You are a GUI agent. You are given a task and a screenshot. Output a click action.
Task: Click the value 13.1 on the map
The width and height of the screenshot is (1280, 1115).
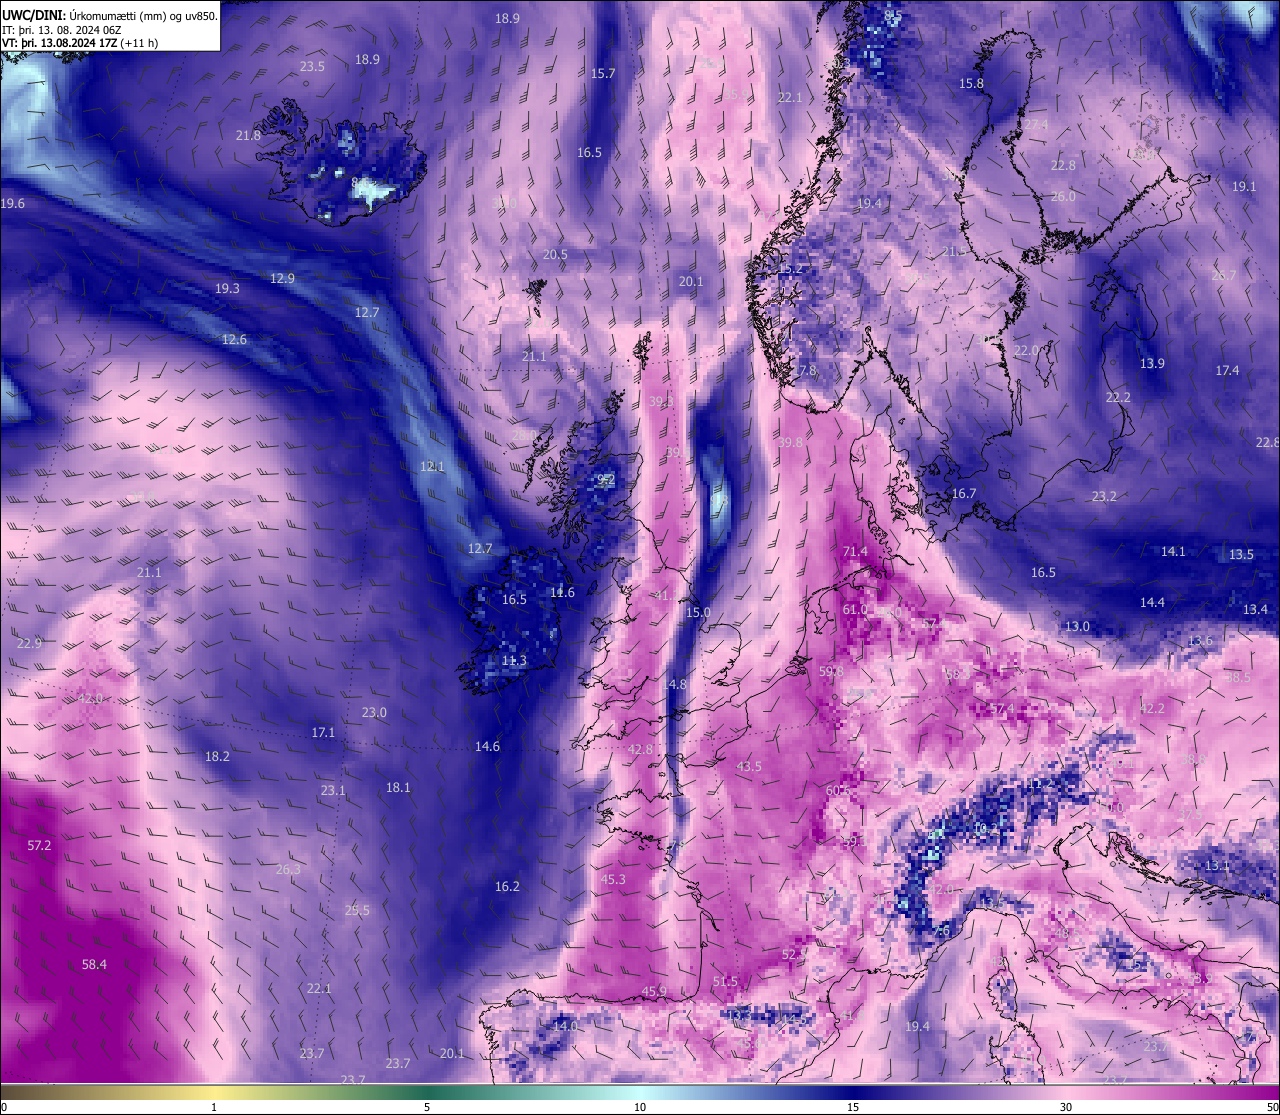pyautogui.click(x=1217, y=865)
